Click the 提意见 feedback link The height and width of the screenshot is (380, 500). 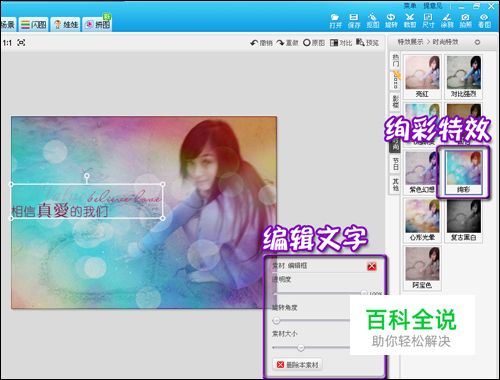[x=433, y=6]
